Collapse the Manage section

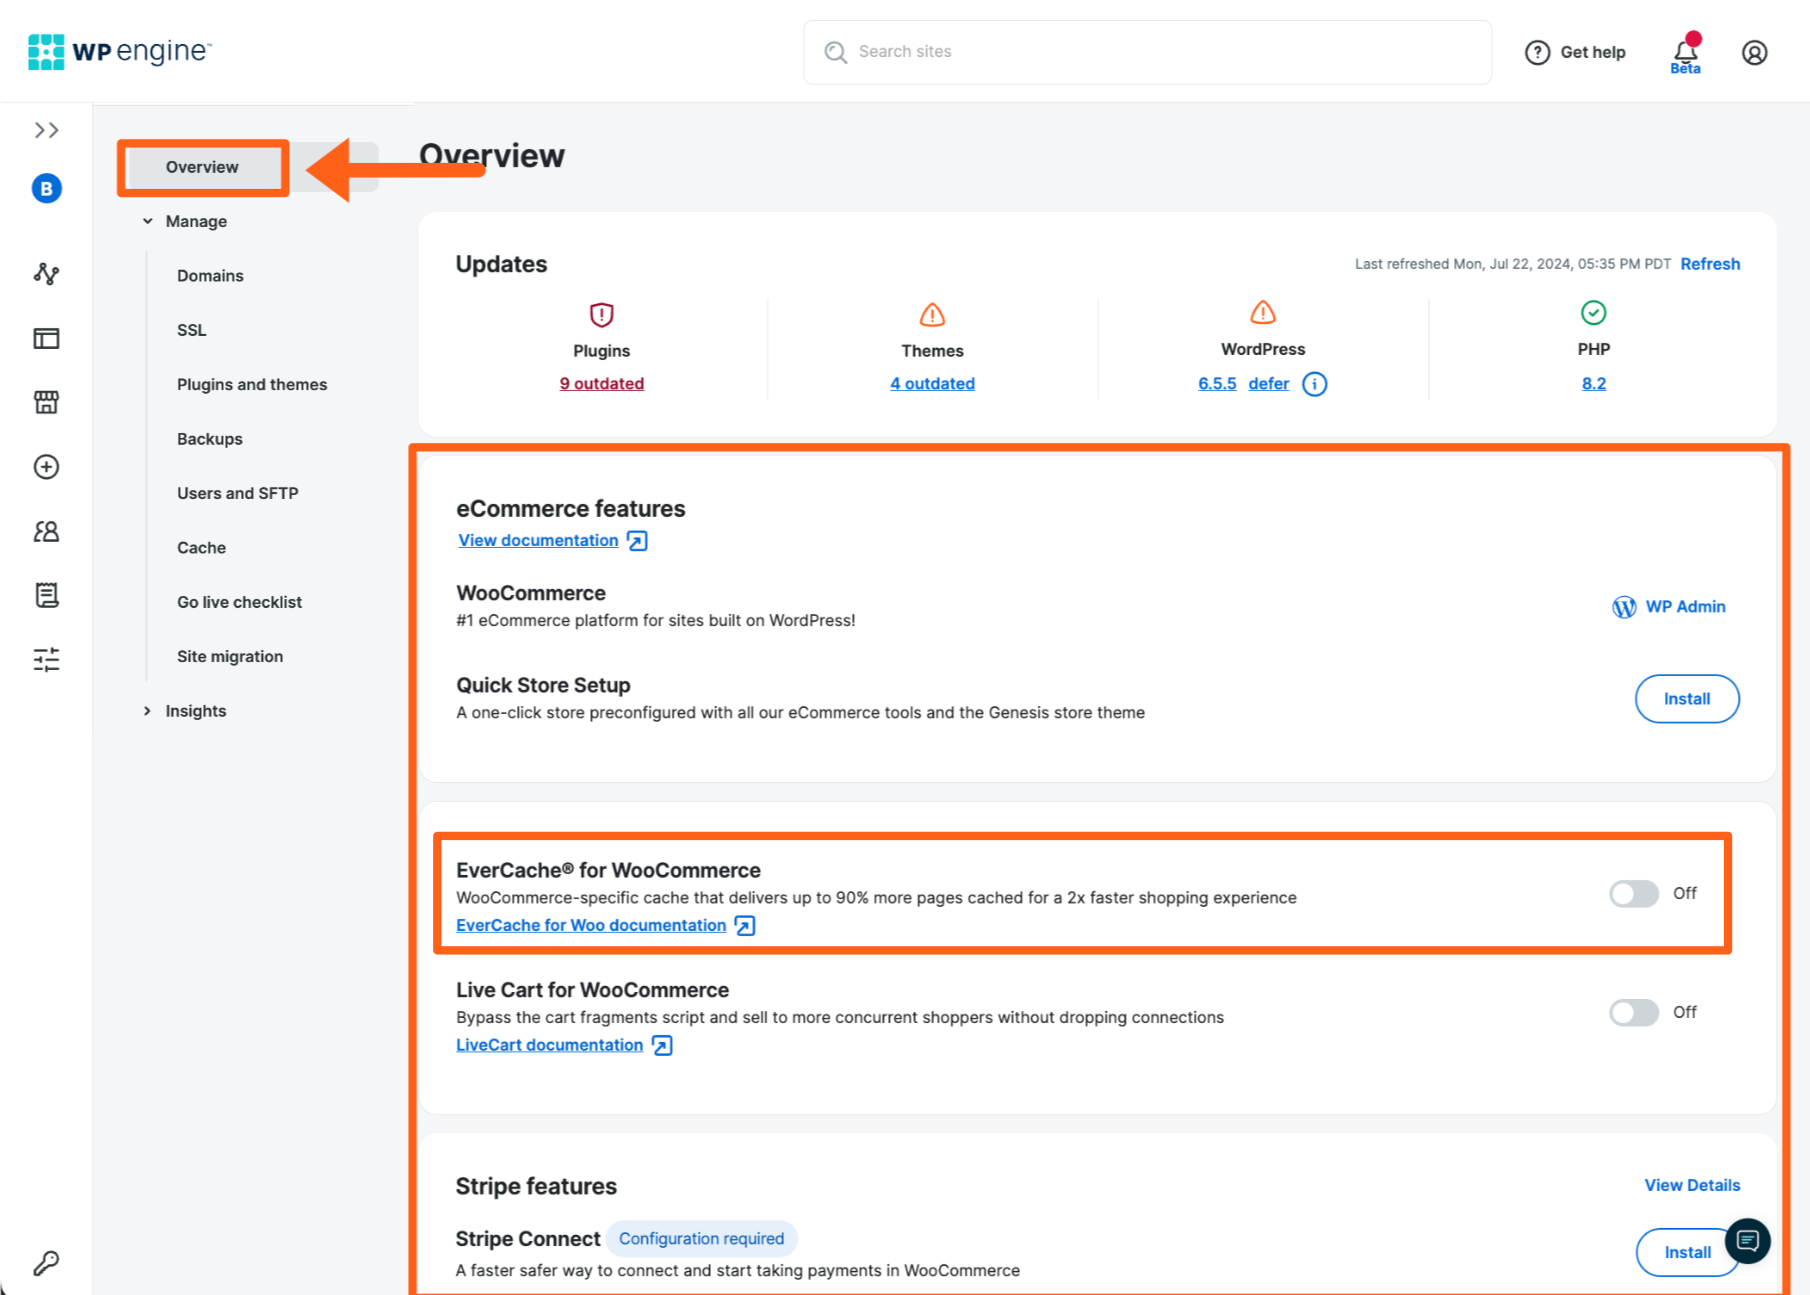pyautogui.click(x=147, y=220)
